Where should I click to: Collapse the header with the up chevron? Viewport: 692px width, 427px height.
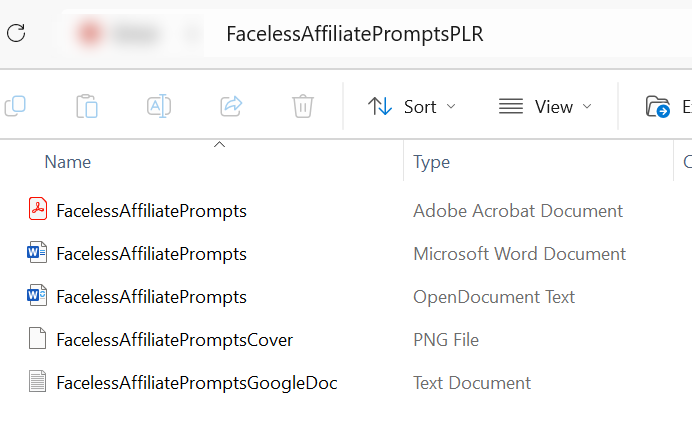point(220,145)
